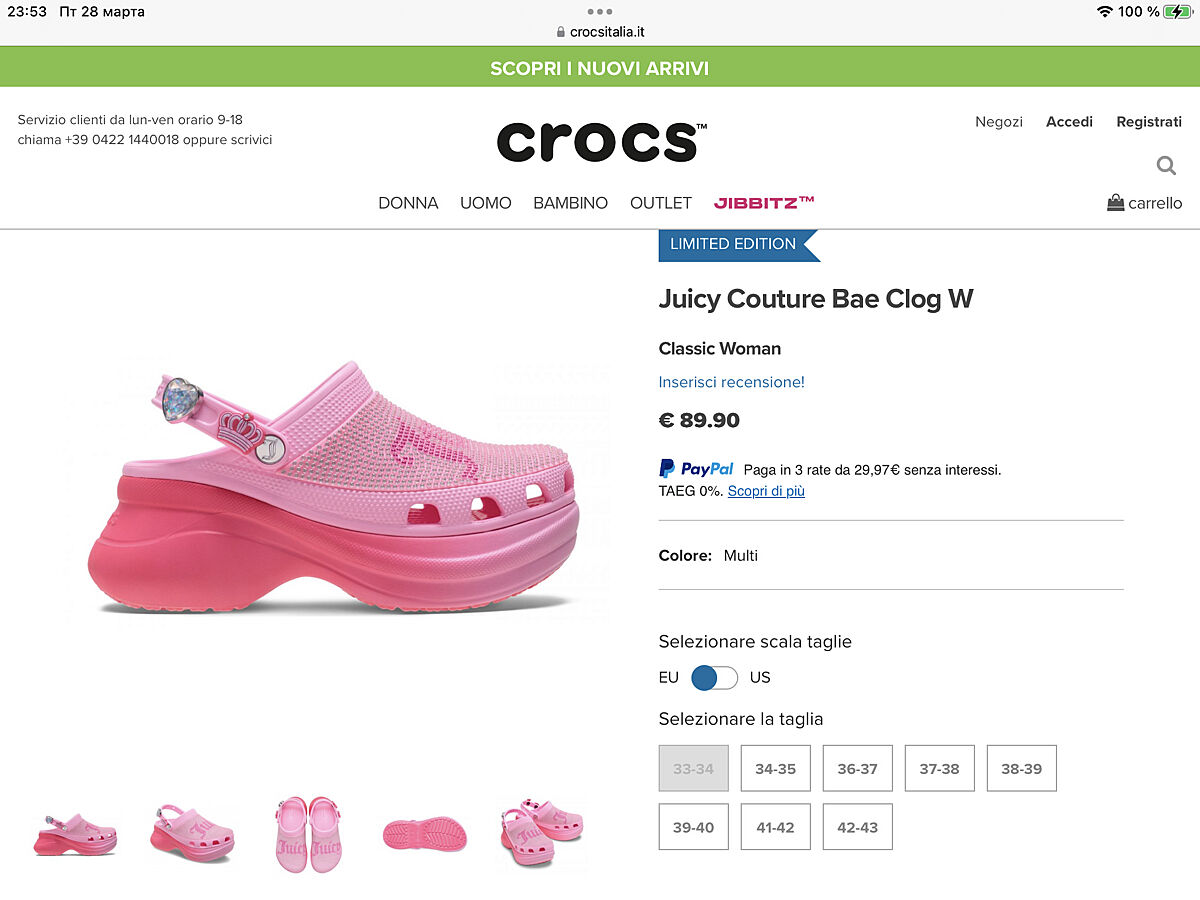Toggle the EU/US size scale switch
1200x900 pixels.
pos(714,677)
